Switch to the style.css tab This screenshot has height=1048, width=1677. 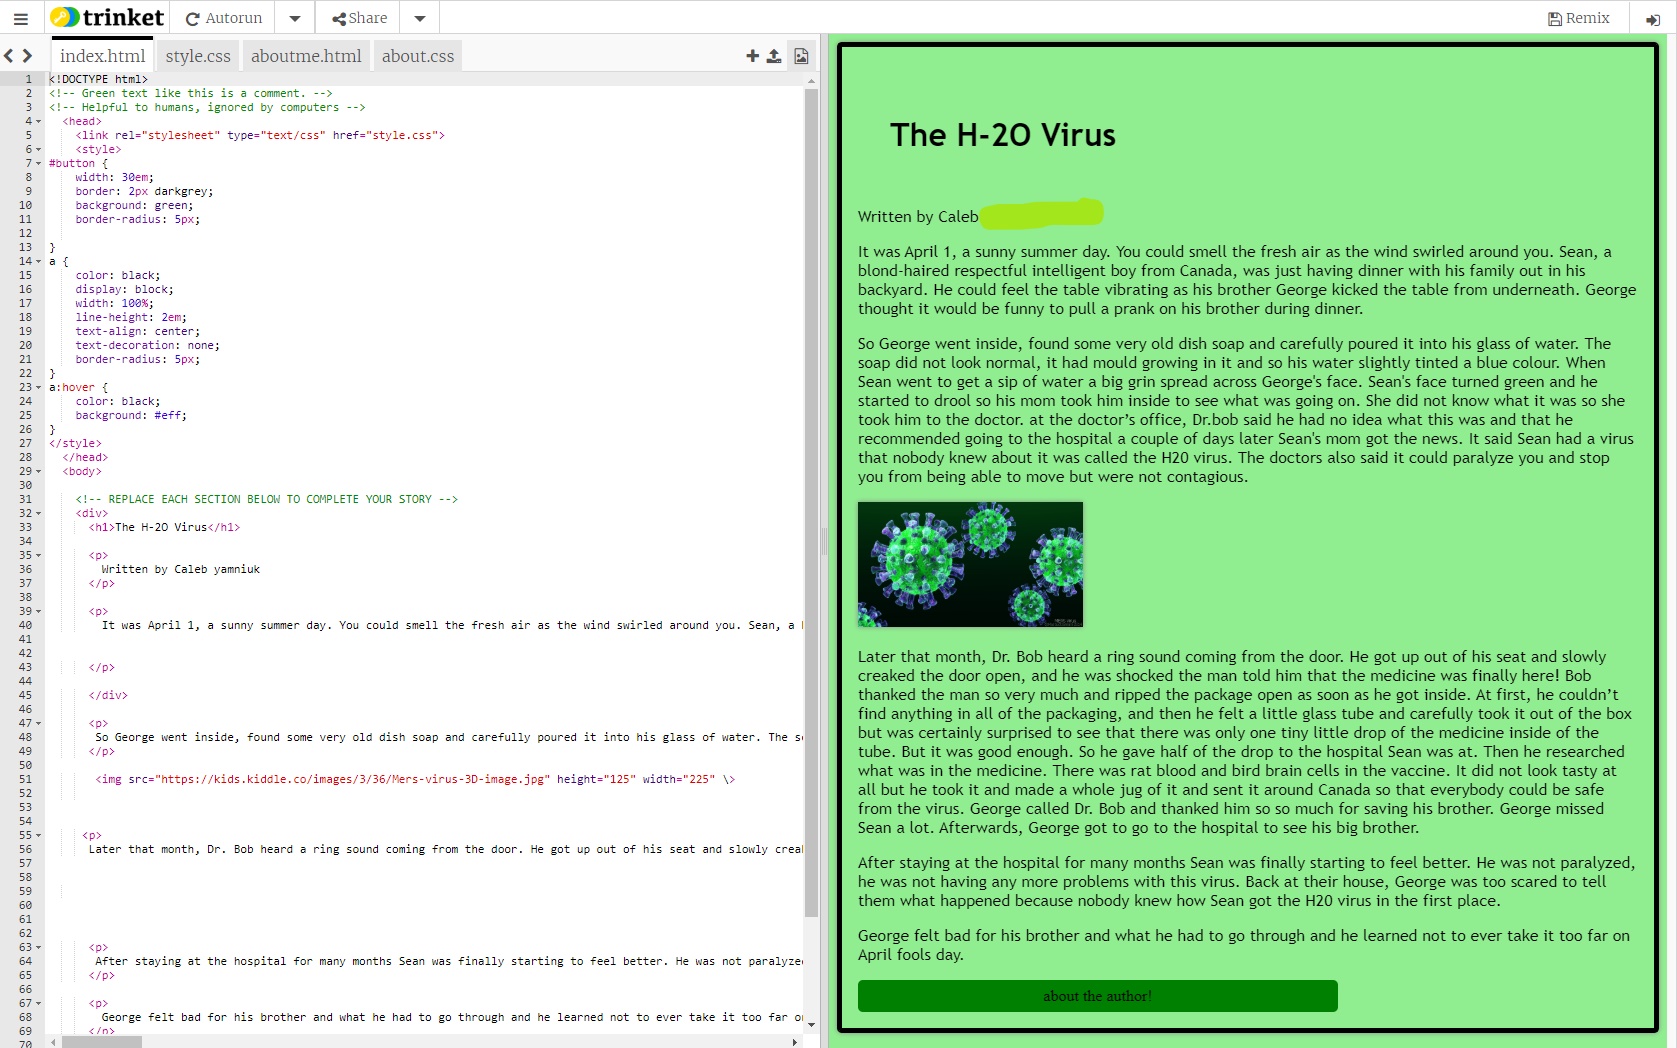tap(197, 56)
